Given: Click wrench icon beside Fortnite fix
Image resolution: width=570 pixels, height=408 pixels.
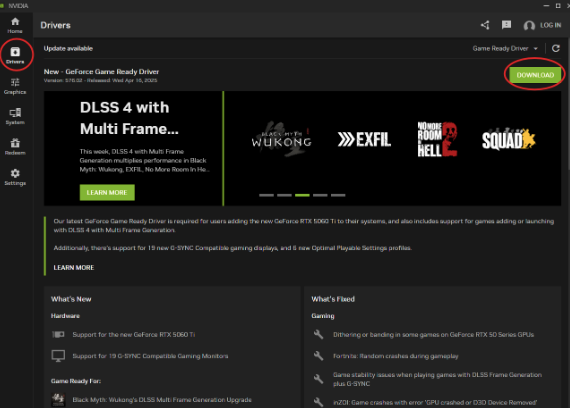Looking at the screenshot, I should 318,356.
